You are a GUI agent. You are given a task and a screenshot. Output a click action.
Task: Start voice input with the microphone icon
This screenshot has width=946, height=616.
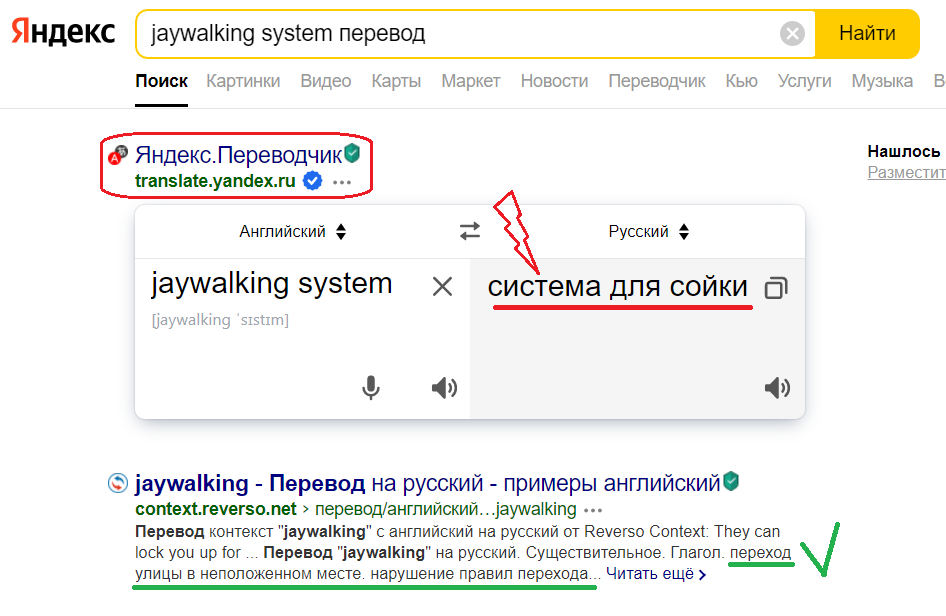(371, 387)
